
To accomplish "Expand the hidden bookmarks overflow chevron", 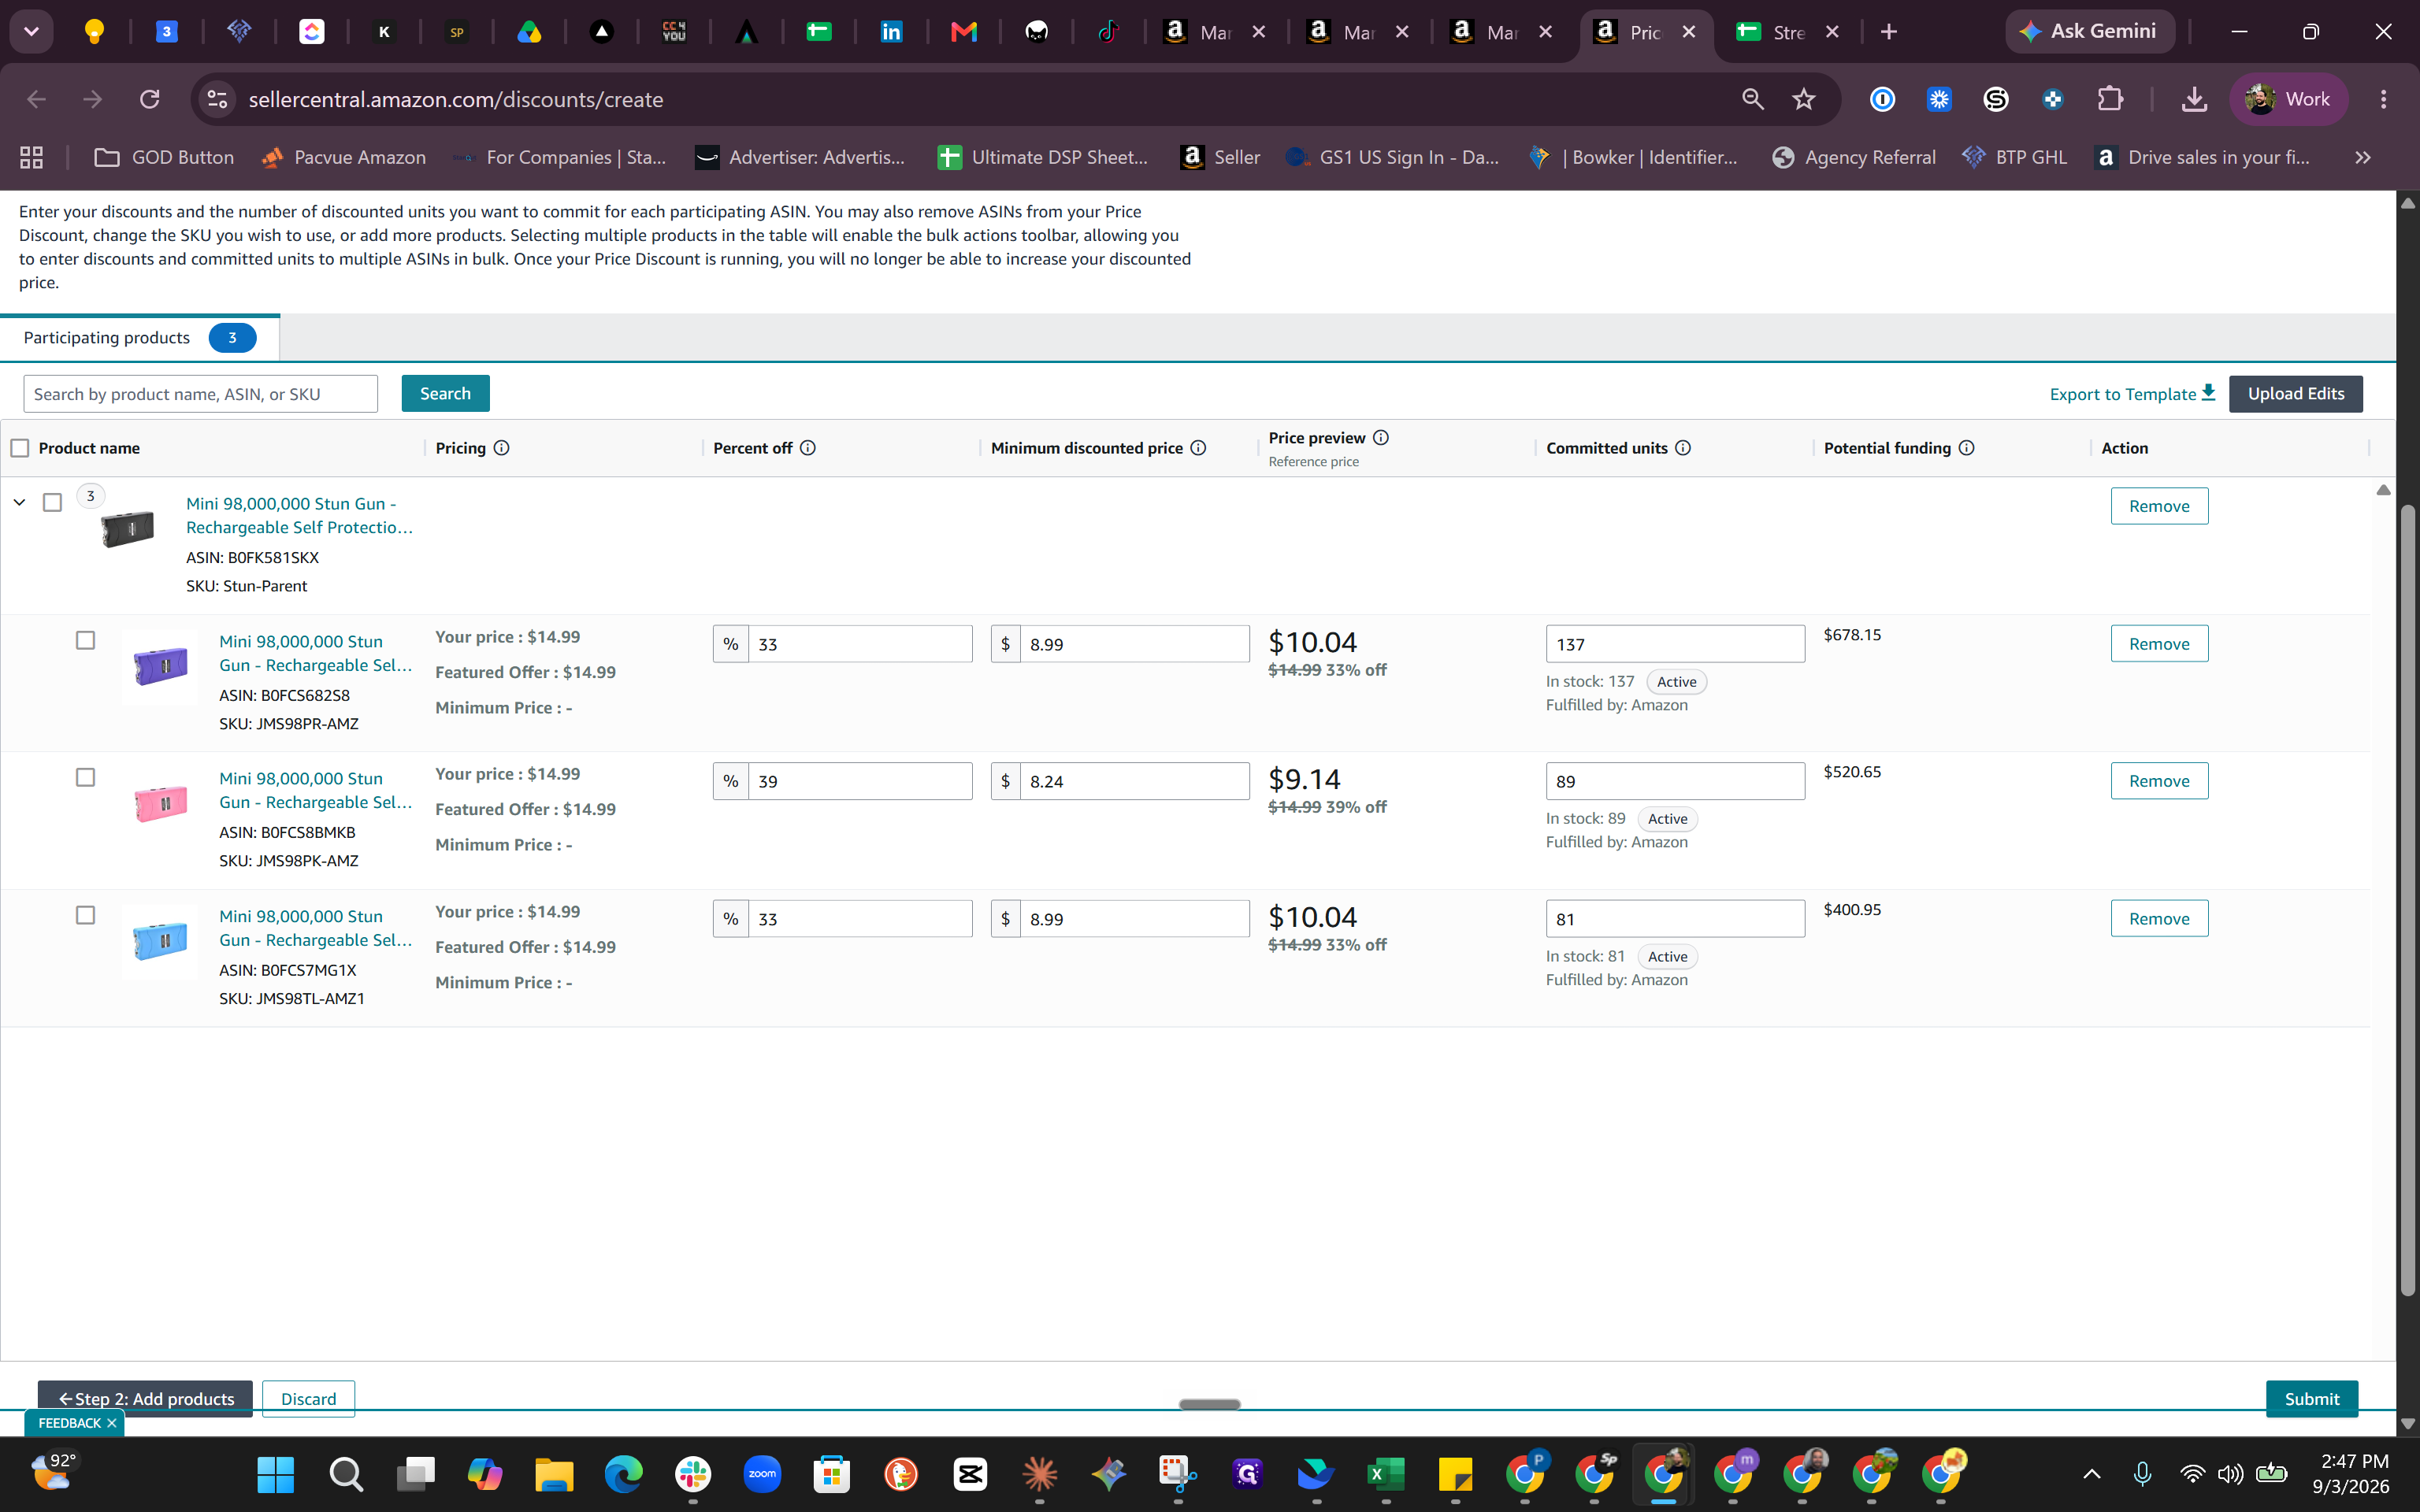I will tap(2362, 157).
